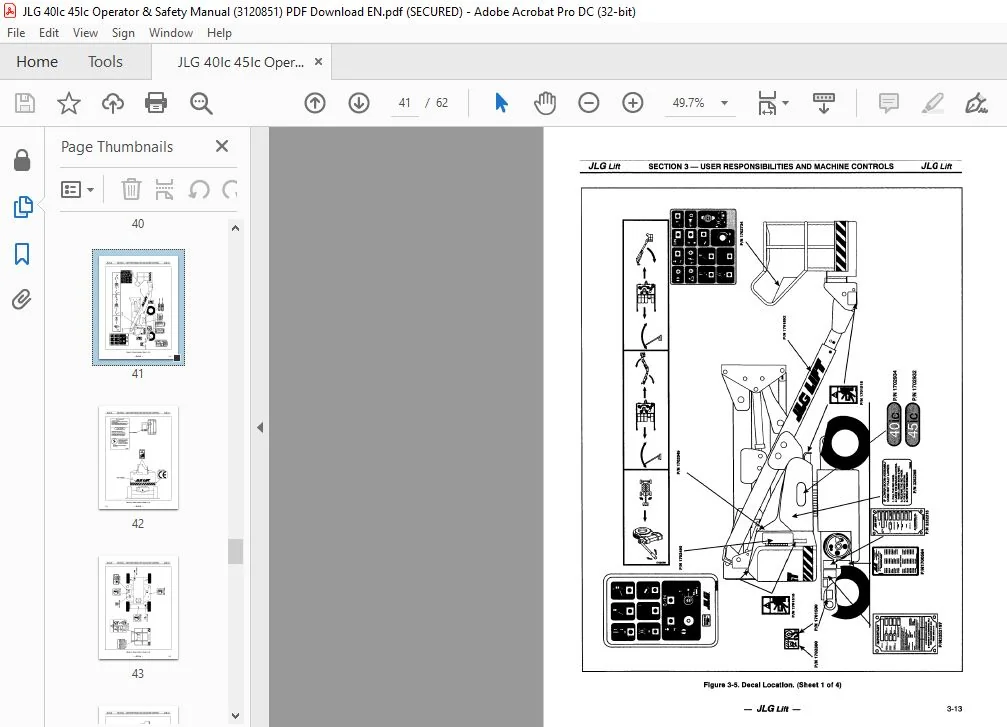Open the Window menu
The width and height of the screenshot is (1007, 727).
coord(171,33)
